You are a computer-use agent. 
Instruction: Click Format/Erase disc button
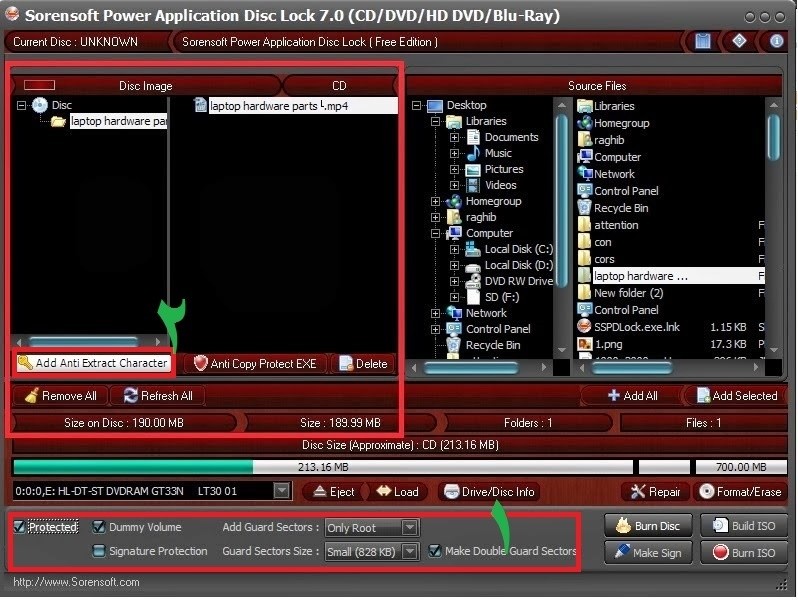coord(737,492)
